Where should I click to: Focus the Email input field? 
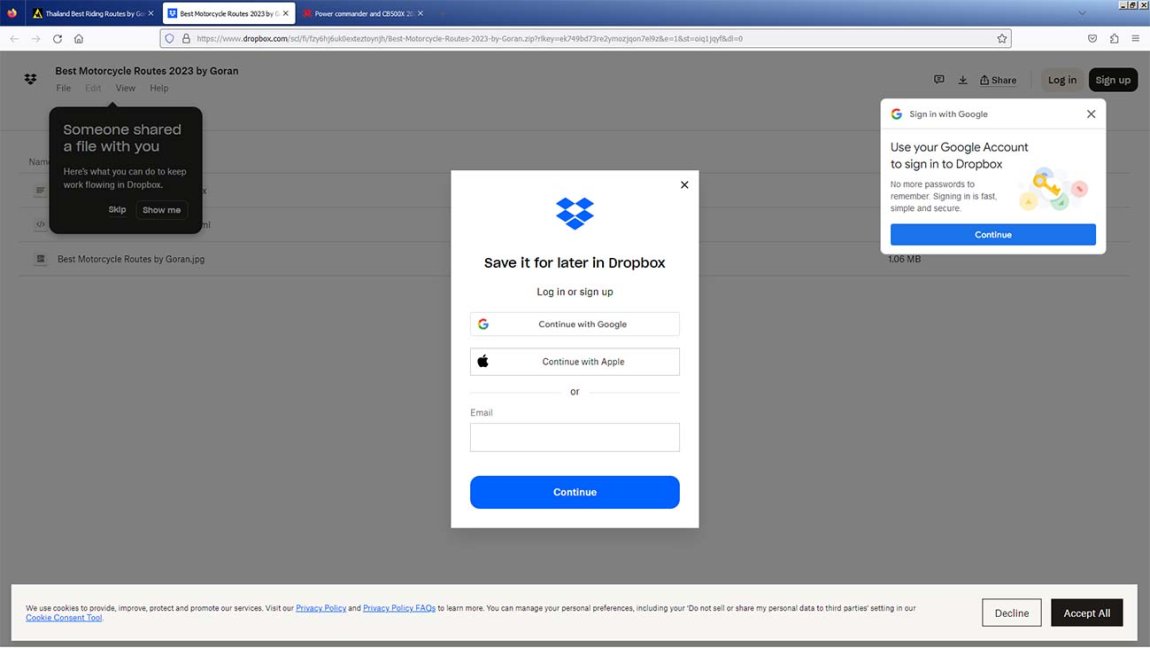[574, 437]
